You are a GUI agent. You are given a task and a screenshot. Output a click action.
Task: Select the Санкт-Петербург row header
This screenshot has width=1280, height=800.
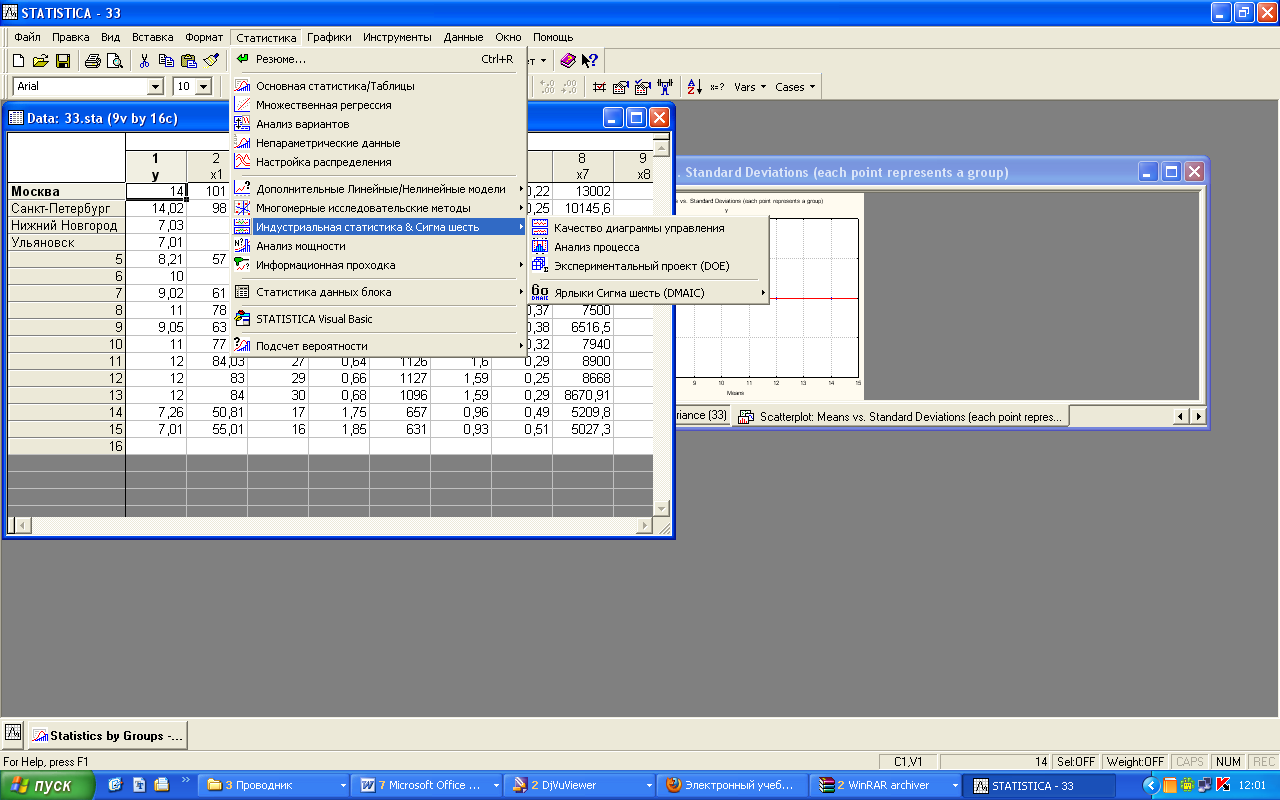(66, 208)
